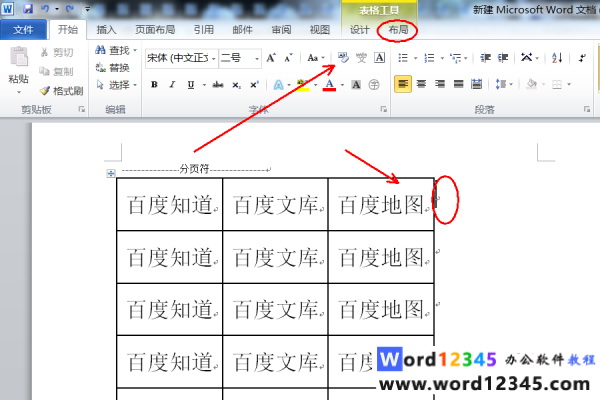
Task: Click the Clear Formatting icon
Action: point(343,58)
